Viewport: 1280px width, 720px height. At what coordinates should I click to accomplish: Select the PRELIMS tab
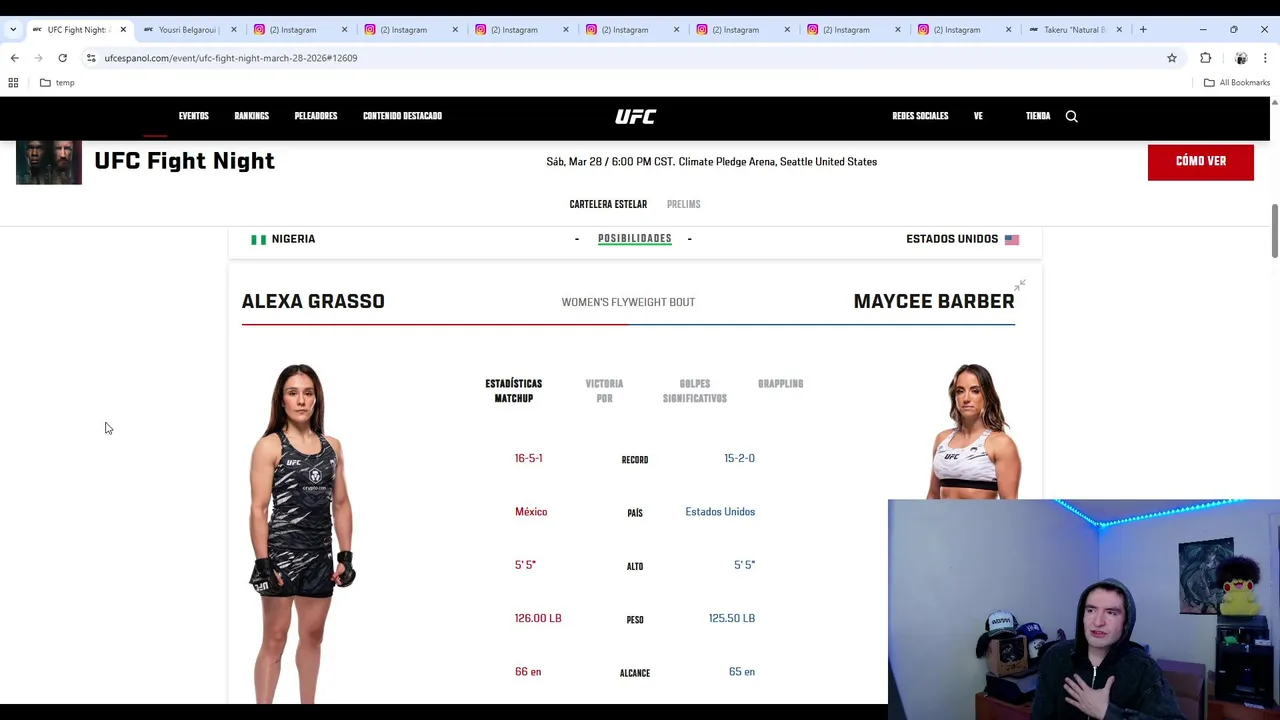[x=684, y=204]
